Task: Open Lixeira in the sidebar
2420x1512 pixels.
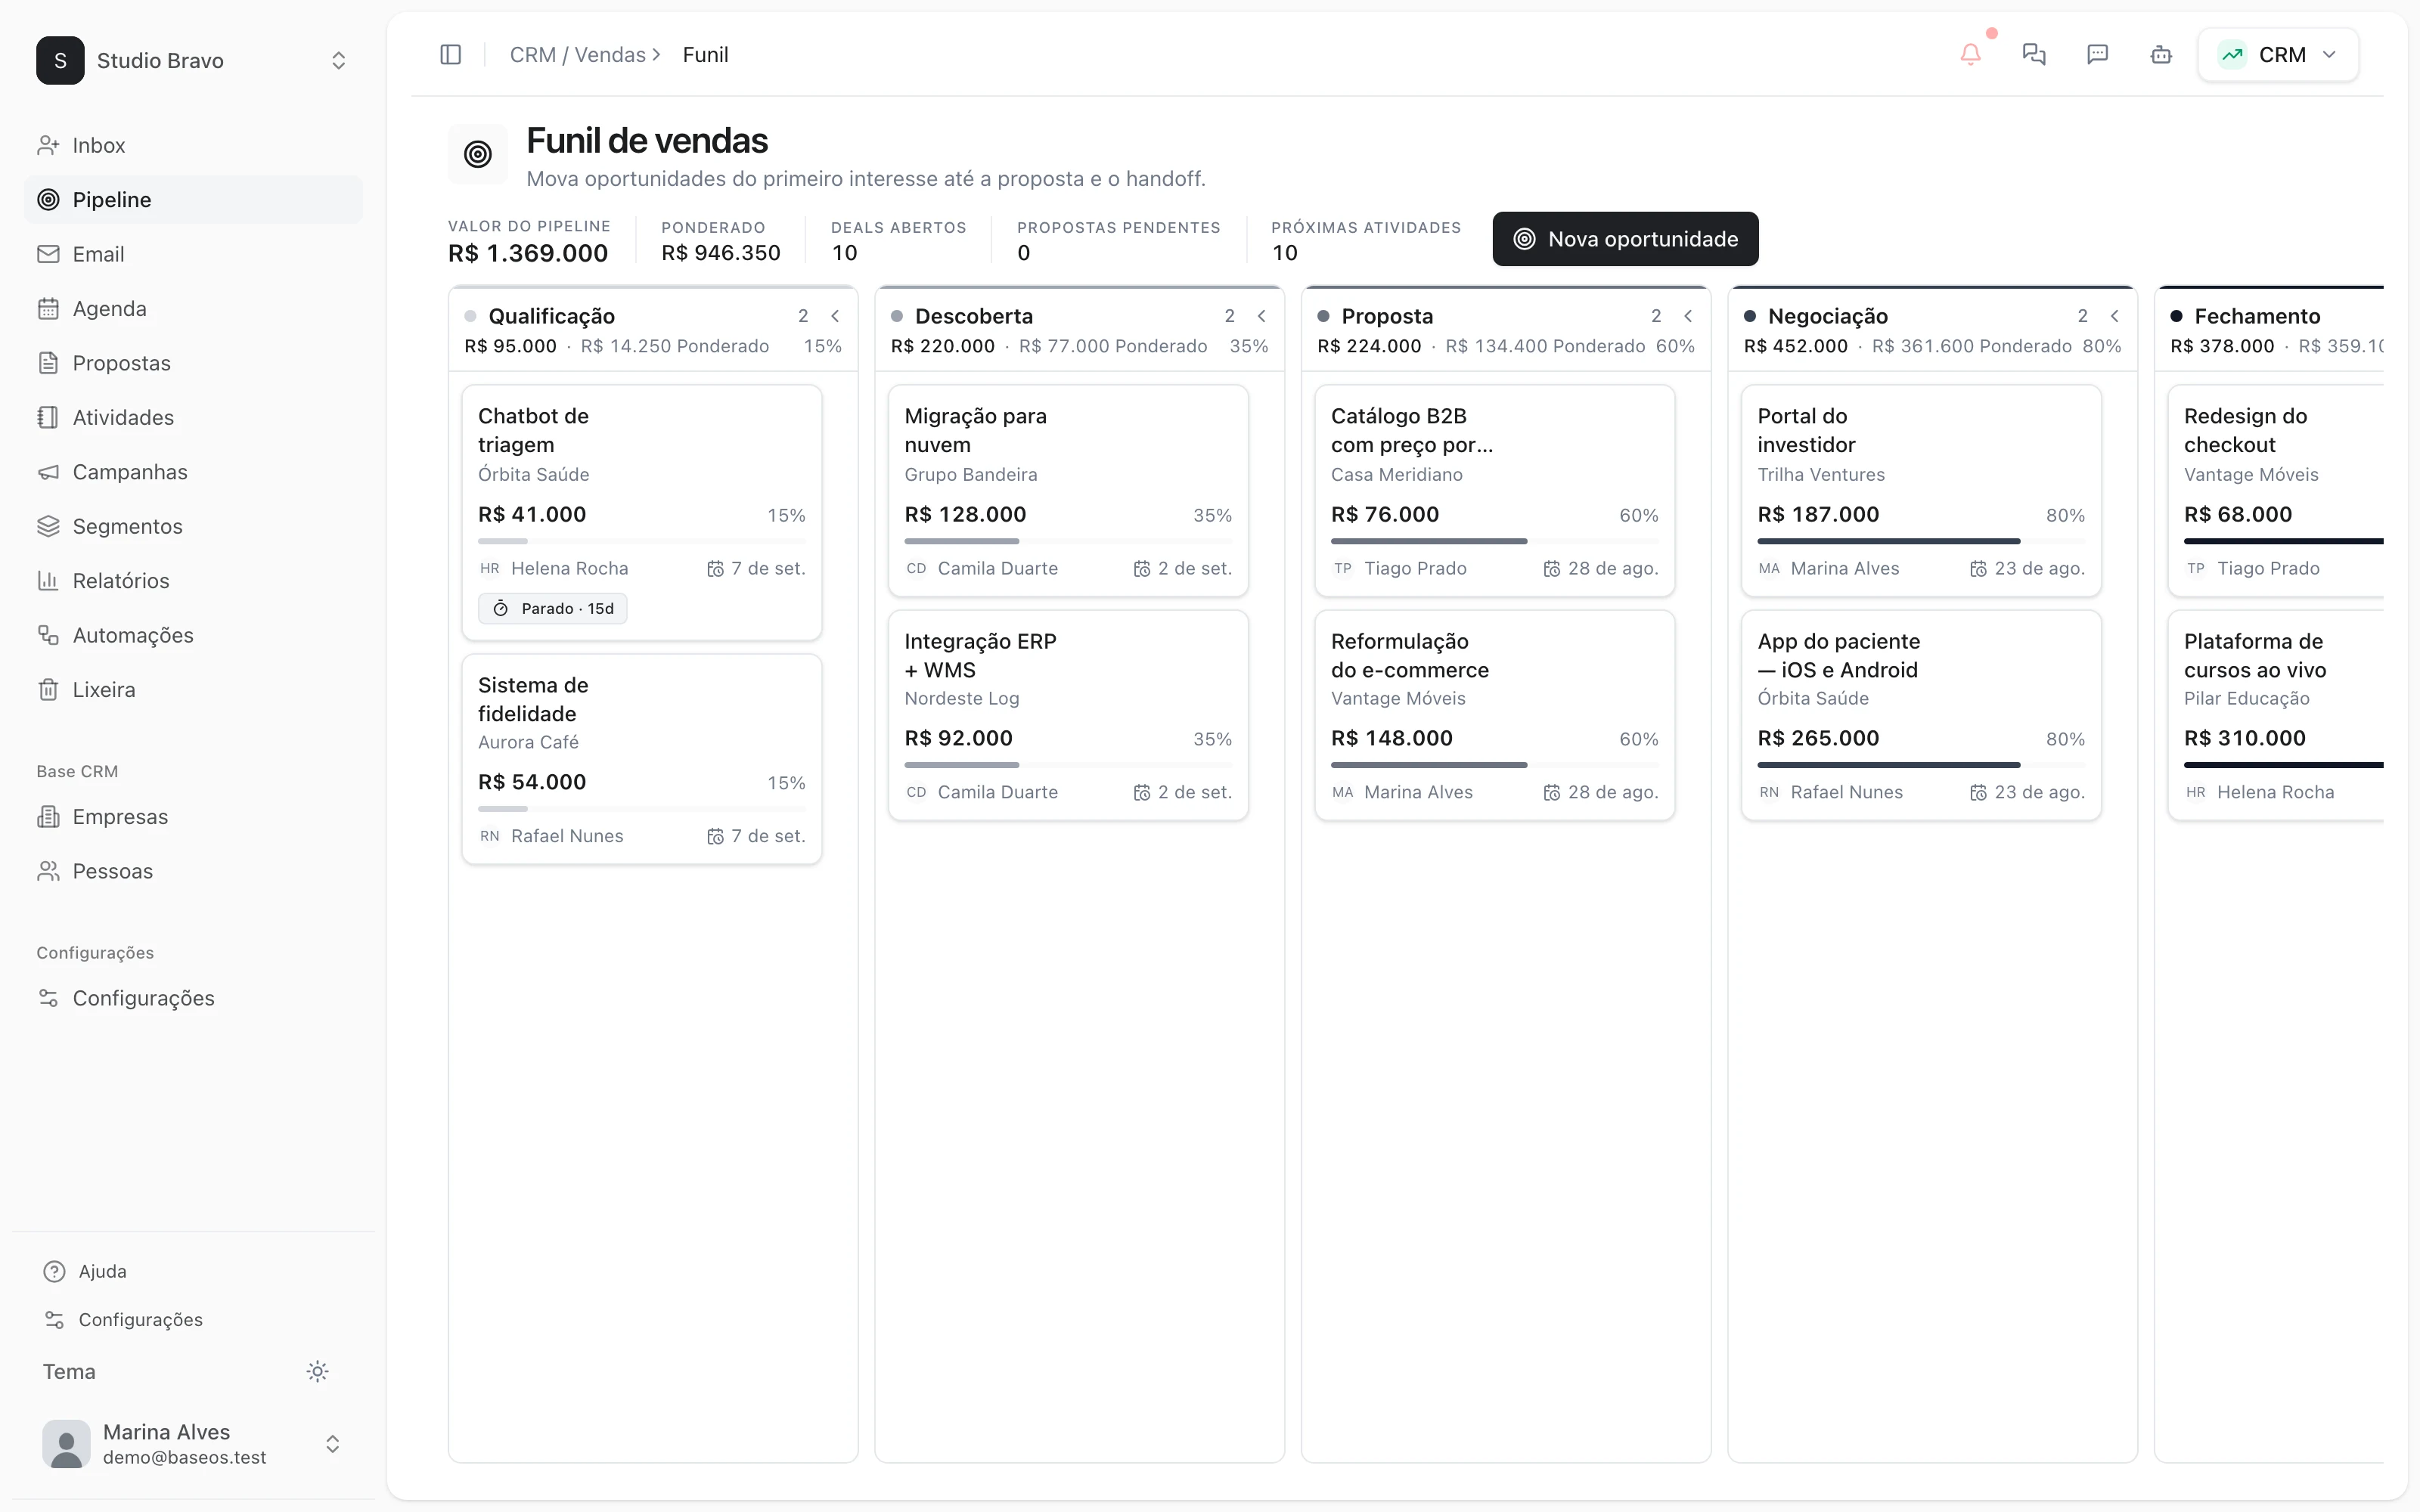Action: (193, 690)
